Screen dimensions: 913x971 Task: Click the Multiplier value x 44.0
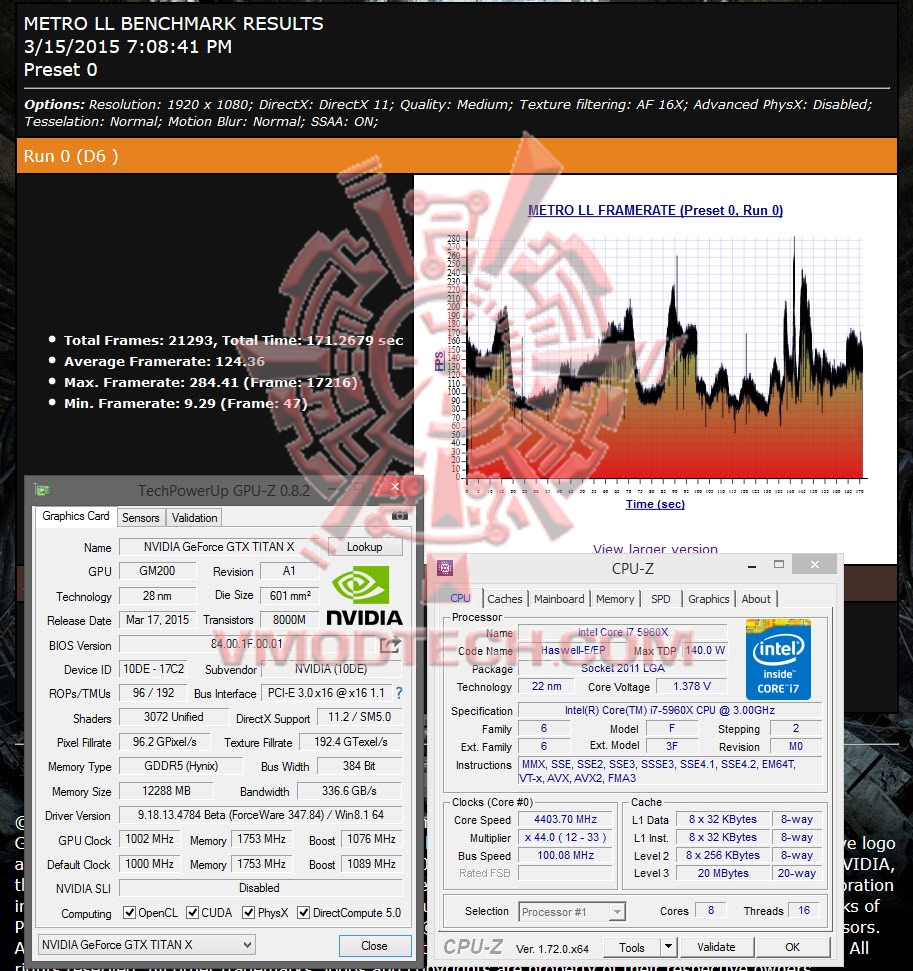565,837
